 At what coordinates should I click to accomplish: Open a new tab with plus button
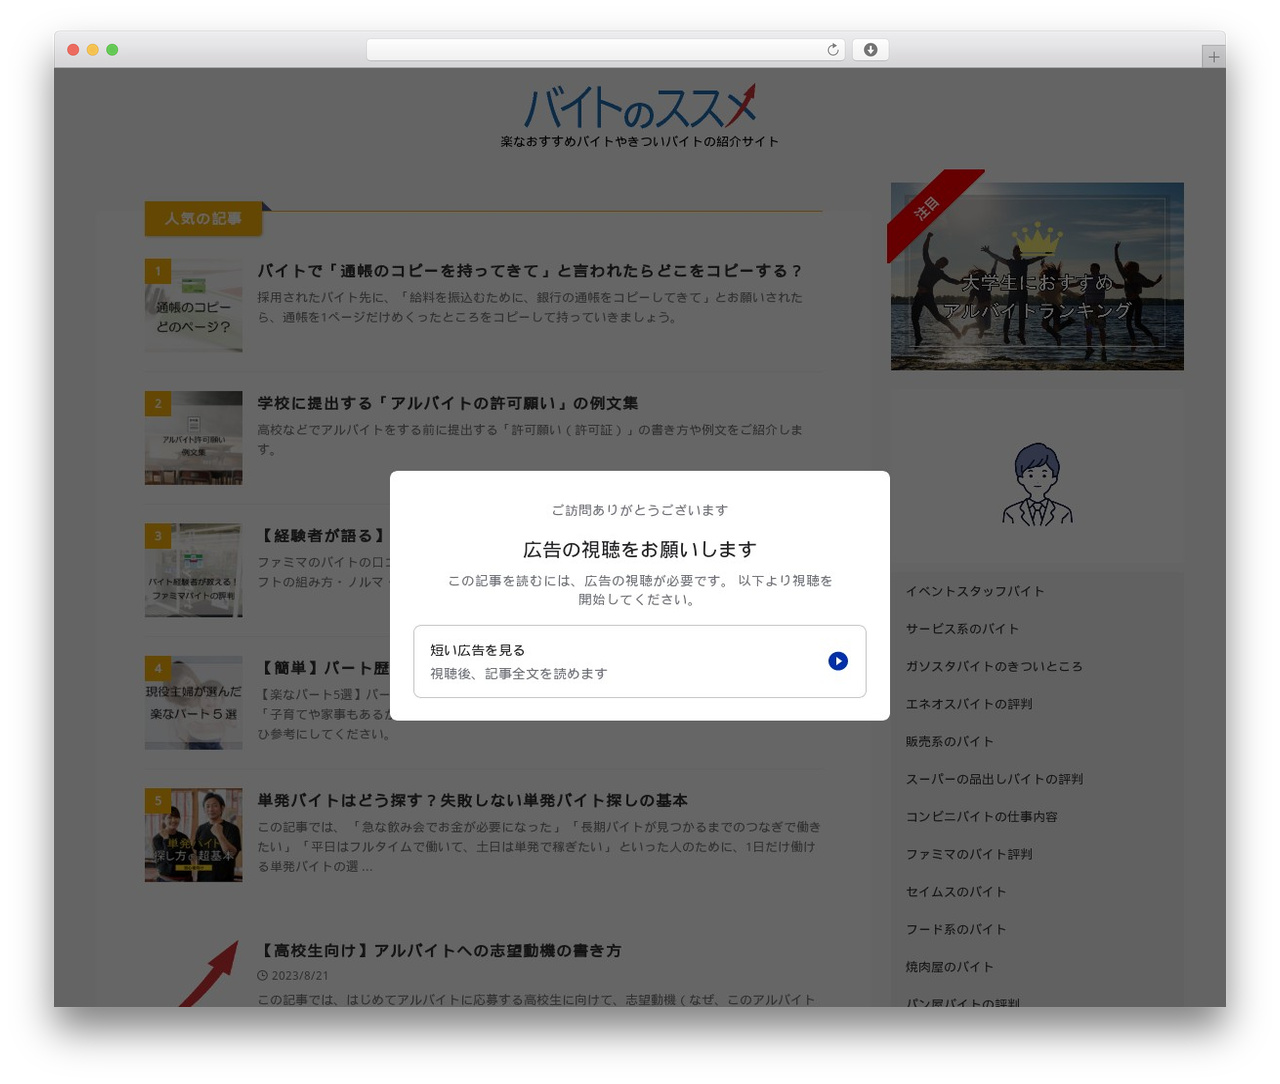pos(1213,57)
